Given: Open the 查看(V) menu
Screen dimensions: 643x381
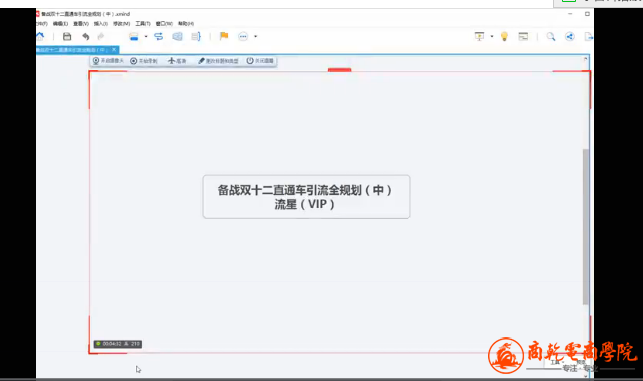Looking at the screenshot, I should 81,24.
